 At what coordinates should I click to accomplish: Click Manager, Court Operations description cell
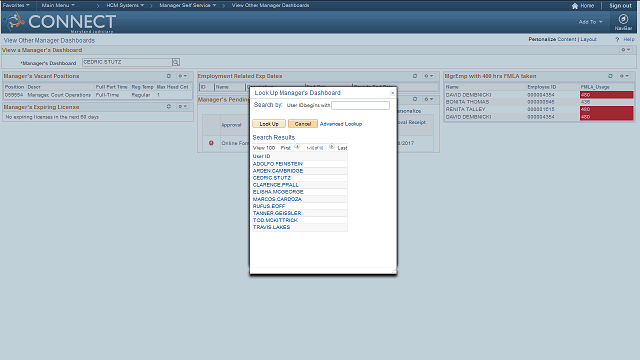pos(59,95)
